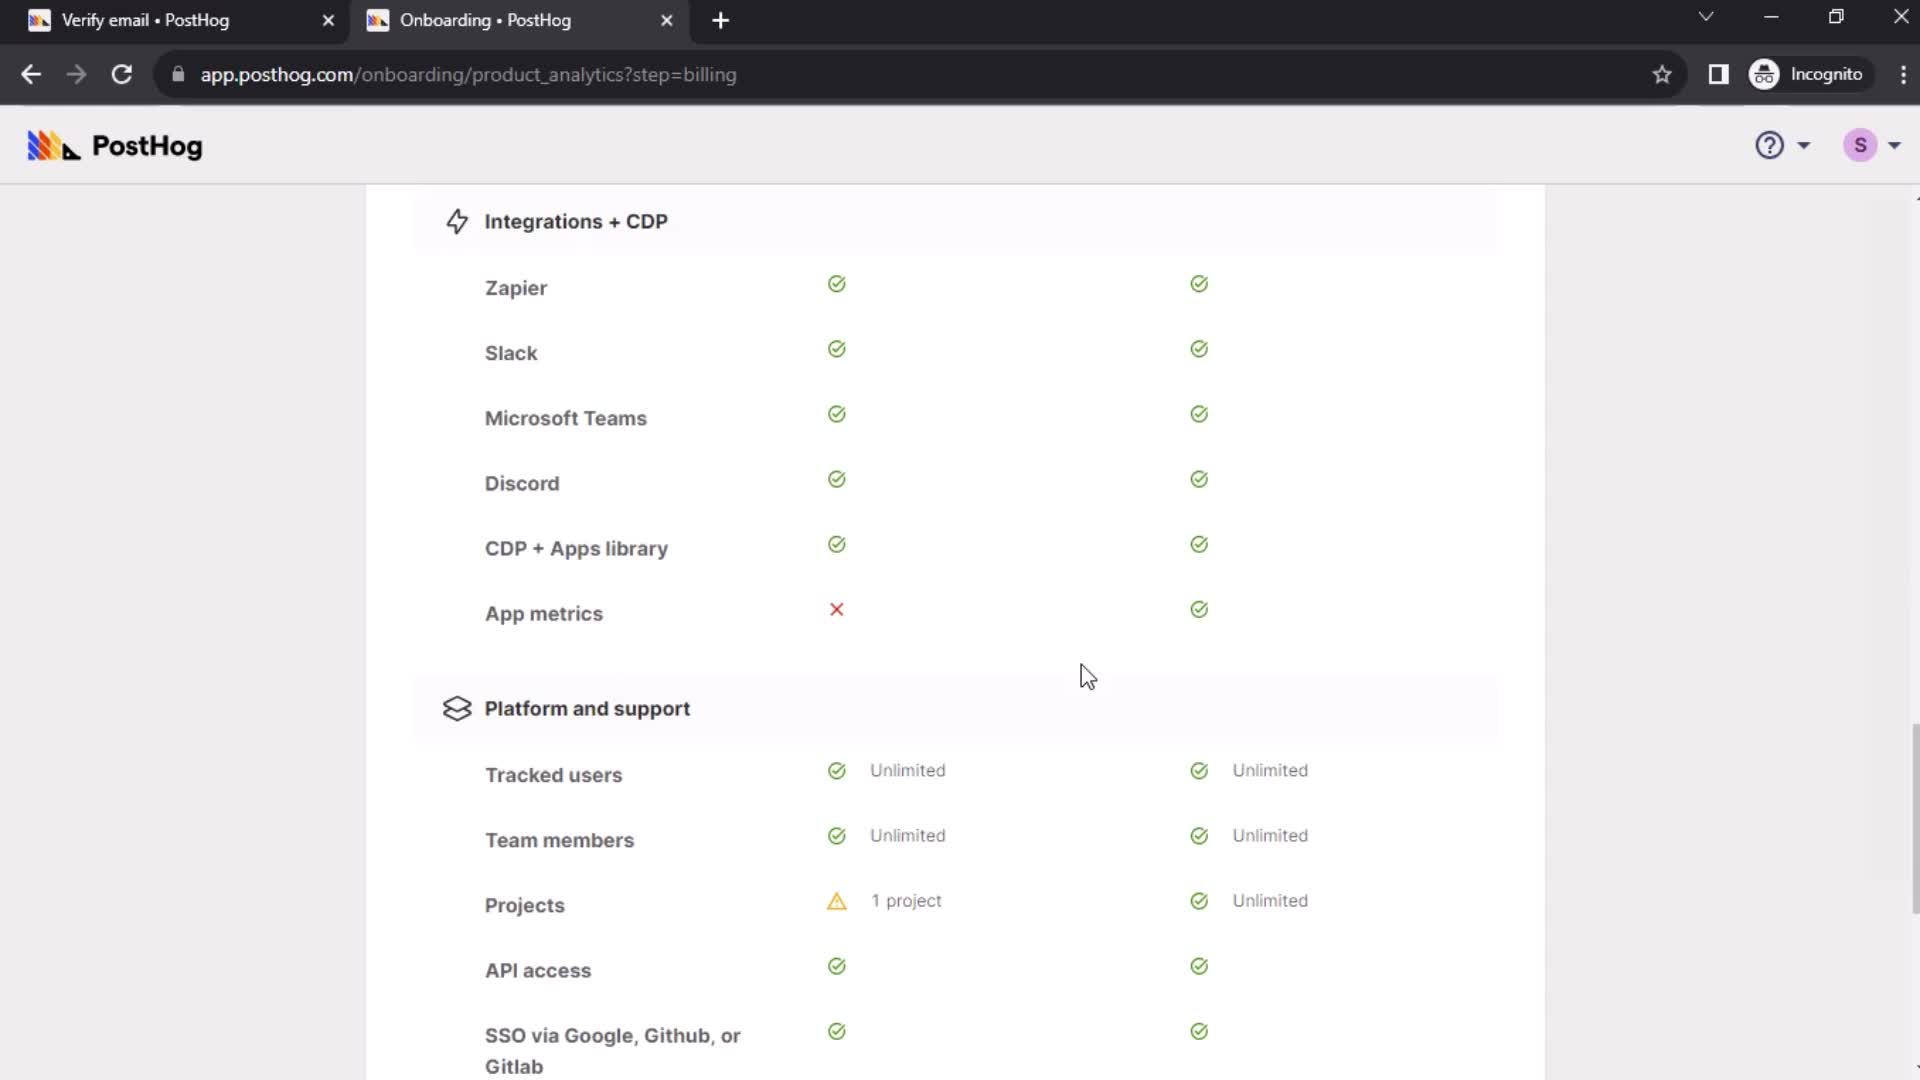Click Integrations + CDP heading

coord(576,221)
